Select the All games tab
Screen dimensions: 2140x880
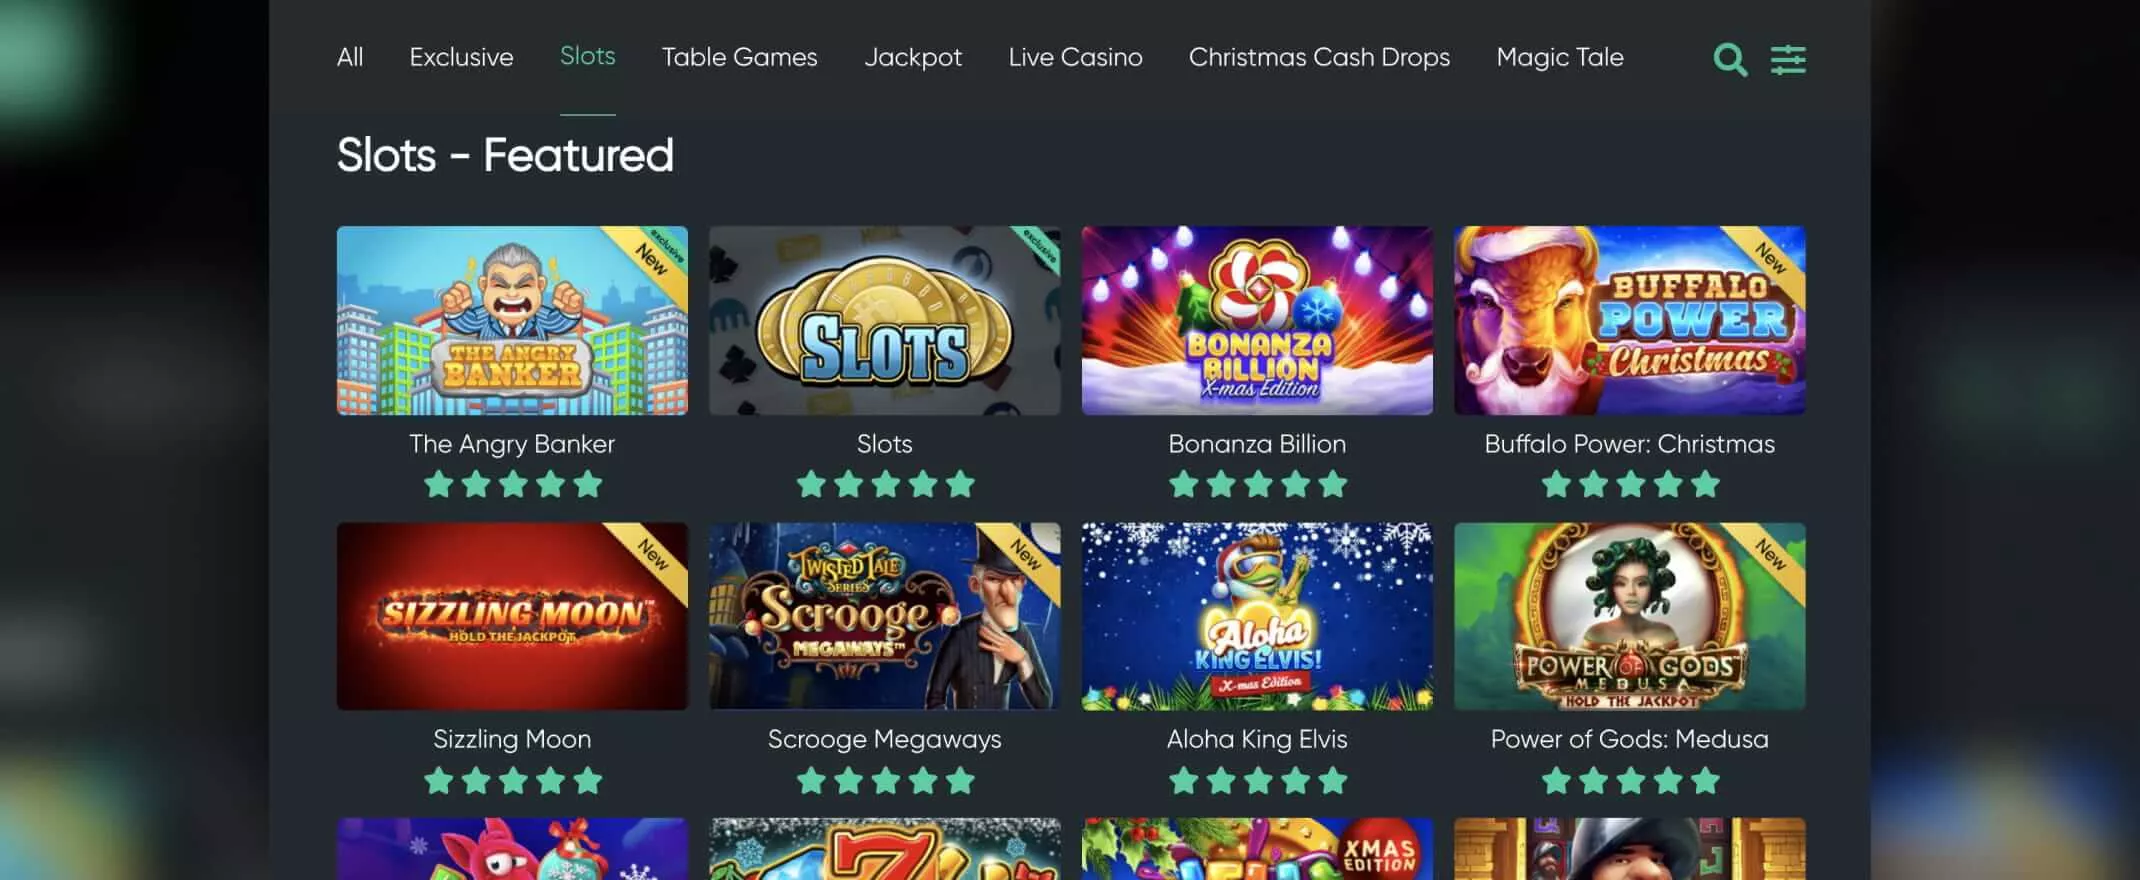(350, 57)
